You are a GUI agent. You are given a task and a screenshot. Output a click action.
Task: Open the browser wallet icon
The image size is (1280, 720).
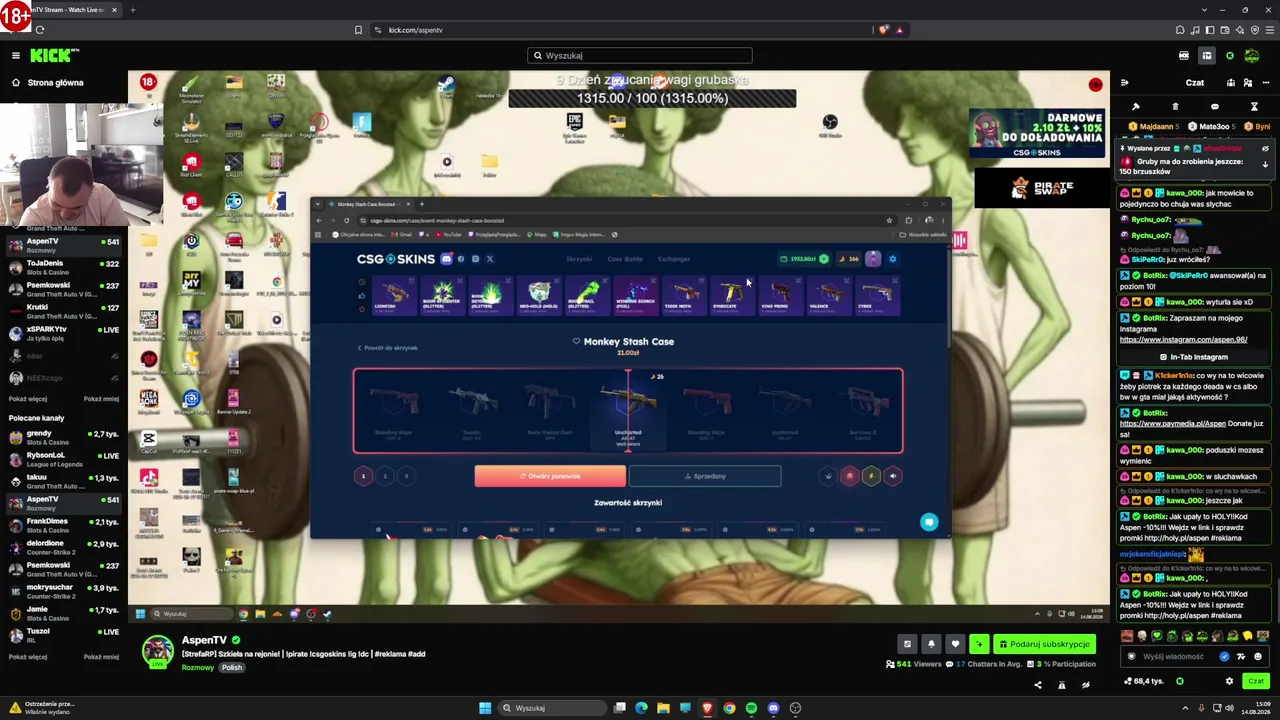click(1224, 30)
